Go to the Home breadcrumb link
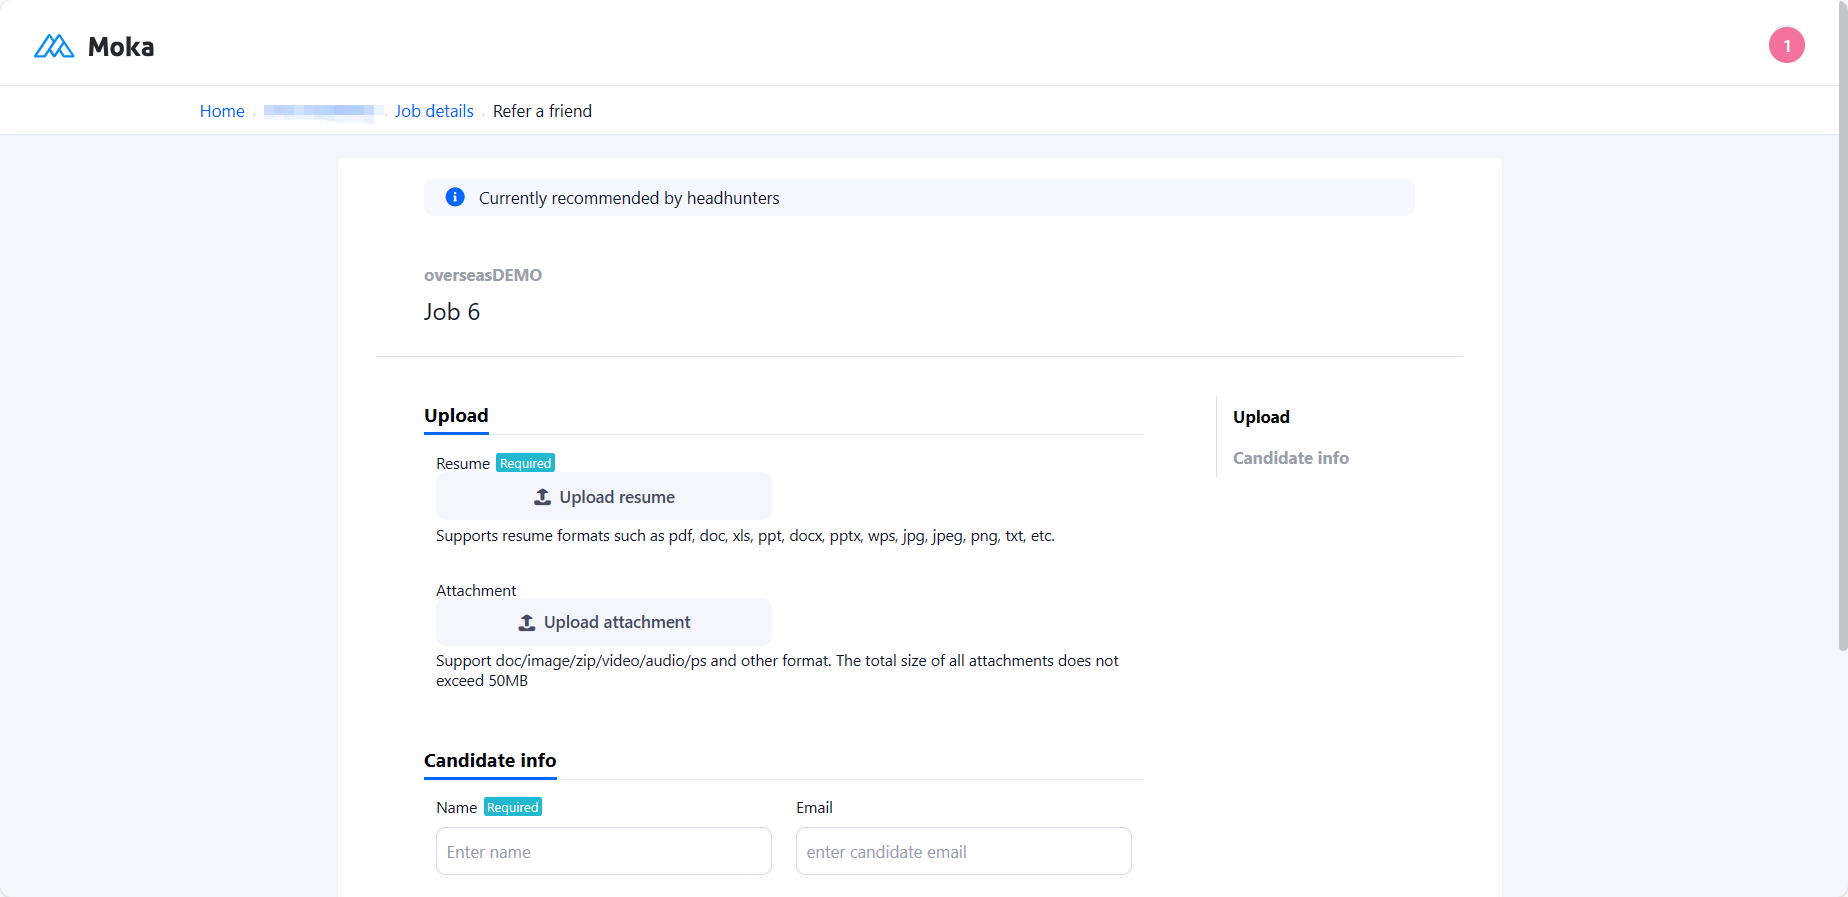The width and height of the screenshot is (1848, 897). click(x=222, y=111)
